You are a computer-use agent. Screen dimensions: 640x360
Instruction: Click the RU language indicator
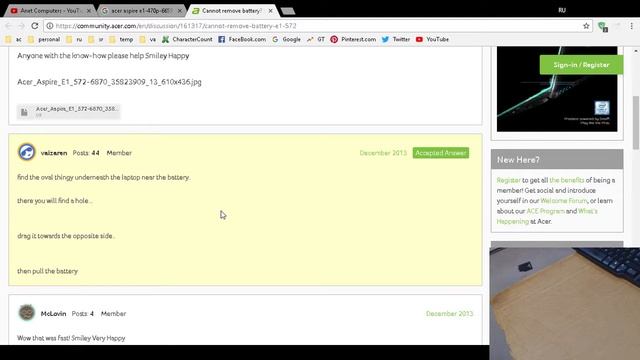[562, 10]
